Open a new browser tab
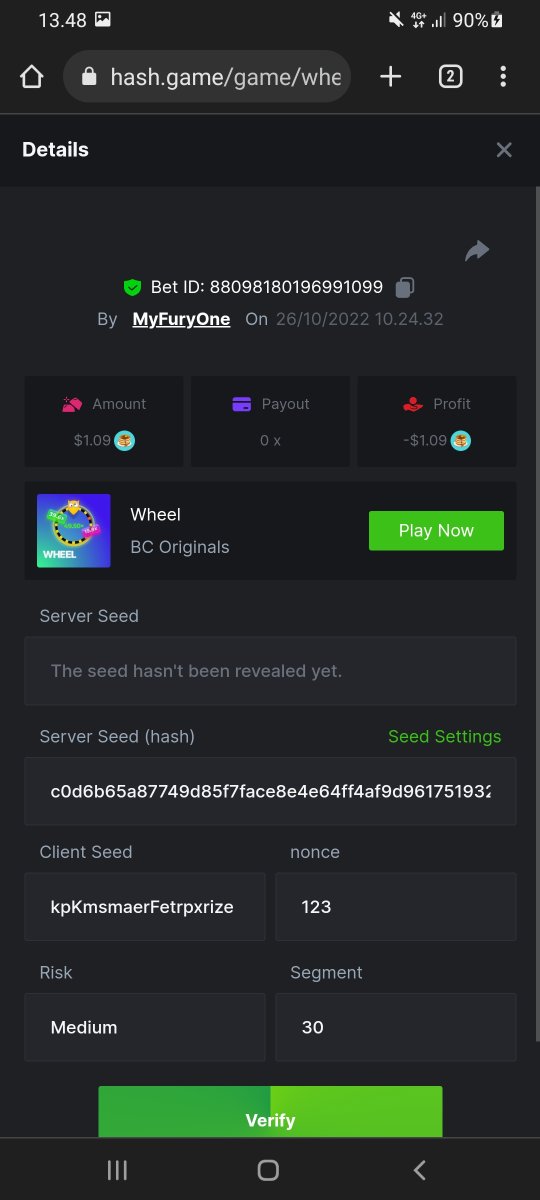The height and width of the screenshot is (1200, 540). coord(391,77)
